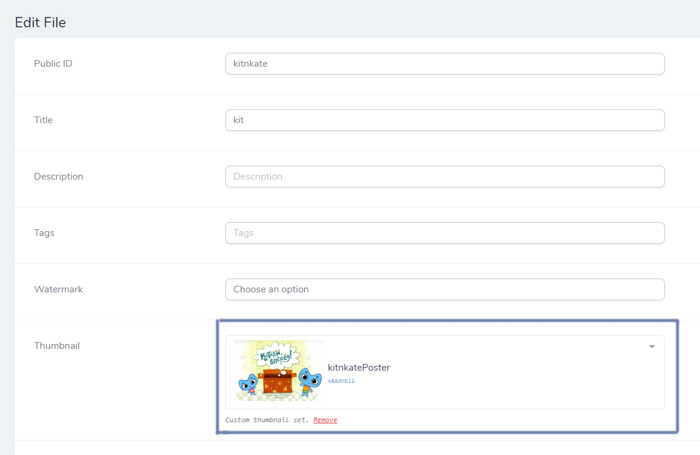
Task: Click the kitnkatePoster thumbnail image
Action: pyautogui.click(x=279, y=371)
